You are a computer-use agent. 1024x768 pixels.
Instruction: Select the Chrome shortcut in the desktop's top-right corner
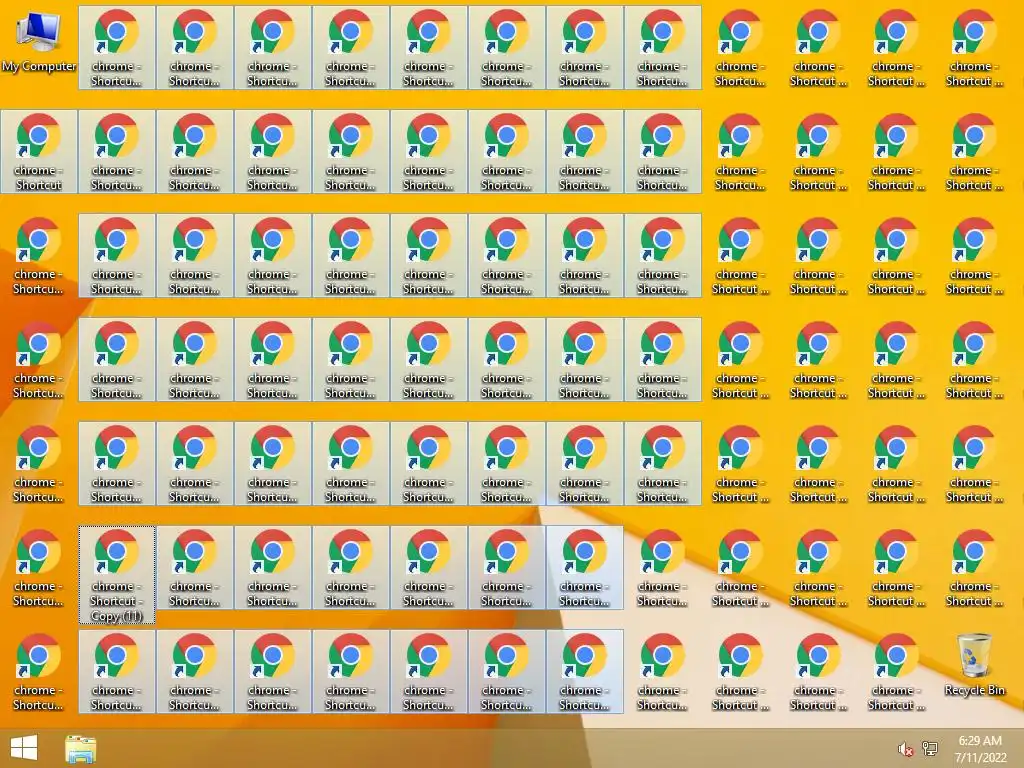[x=974, y=48]
